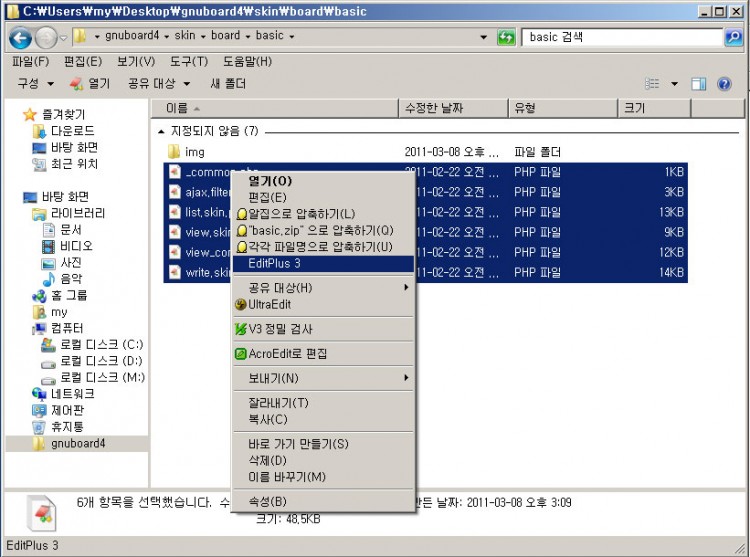Expand the 구성 toolbar dropdown
This screenshot has height=557, width=750.
coord(50,84)
